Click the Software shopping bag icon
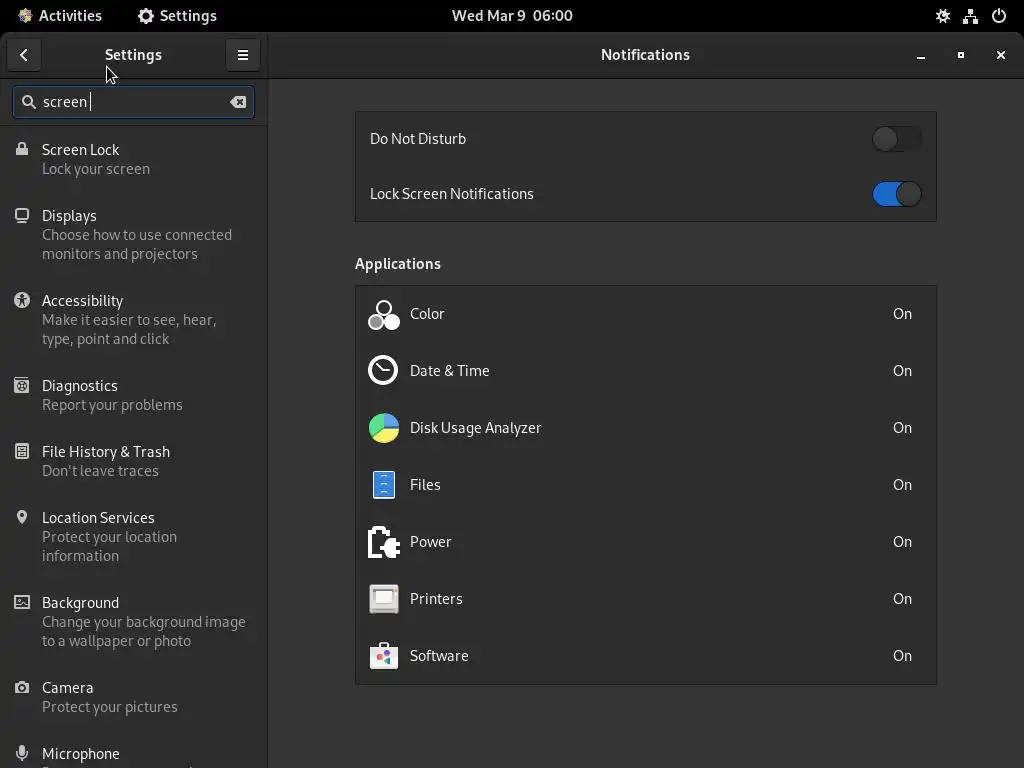Screen dimensions: 1024x768 [x=383, y=656]
